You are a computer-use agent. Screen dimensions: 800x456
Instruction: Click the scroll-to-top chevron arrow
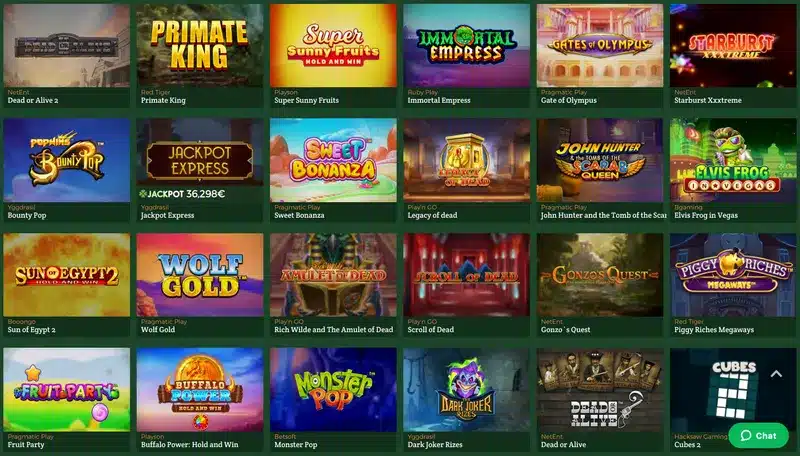(x=776, y=374)
